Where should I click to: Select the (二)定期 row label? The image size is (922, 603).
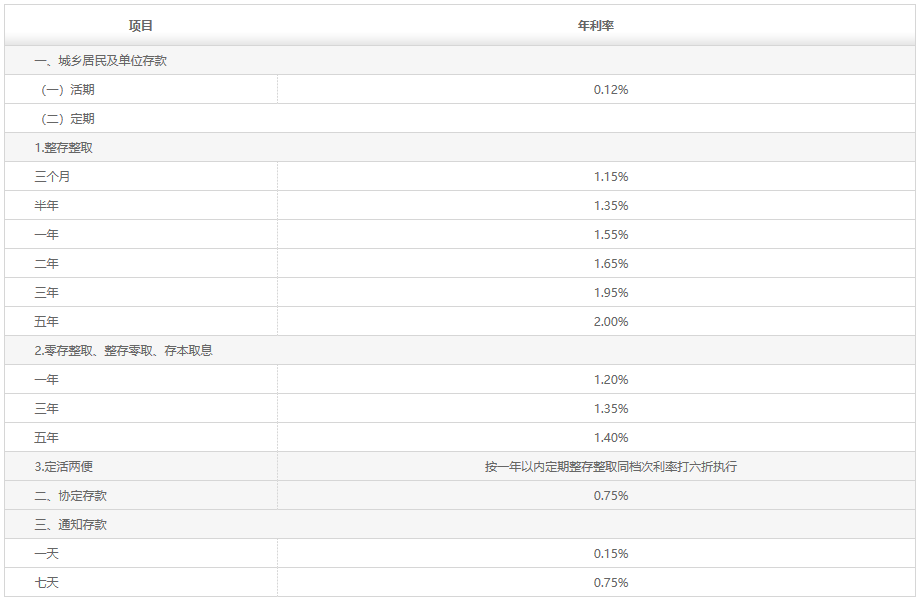[68, 119]
